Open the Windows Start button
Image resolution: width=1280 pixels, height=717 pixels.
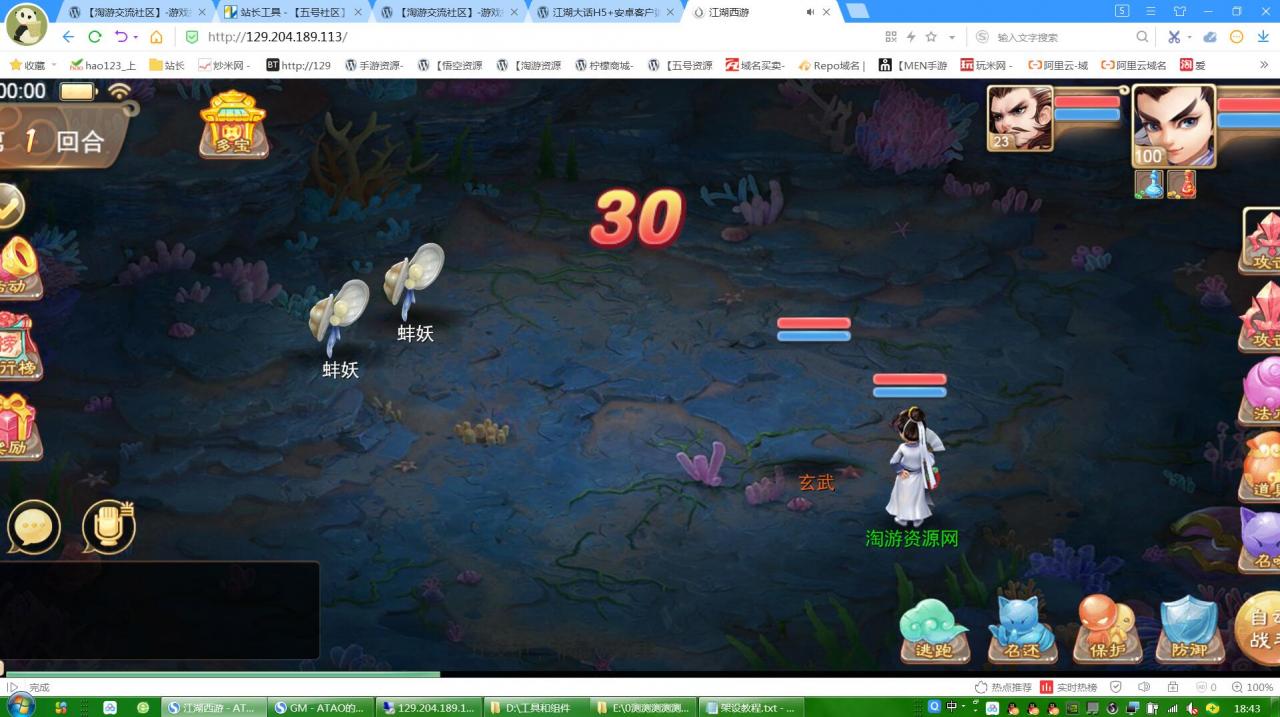[x=21, y=707]
